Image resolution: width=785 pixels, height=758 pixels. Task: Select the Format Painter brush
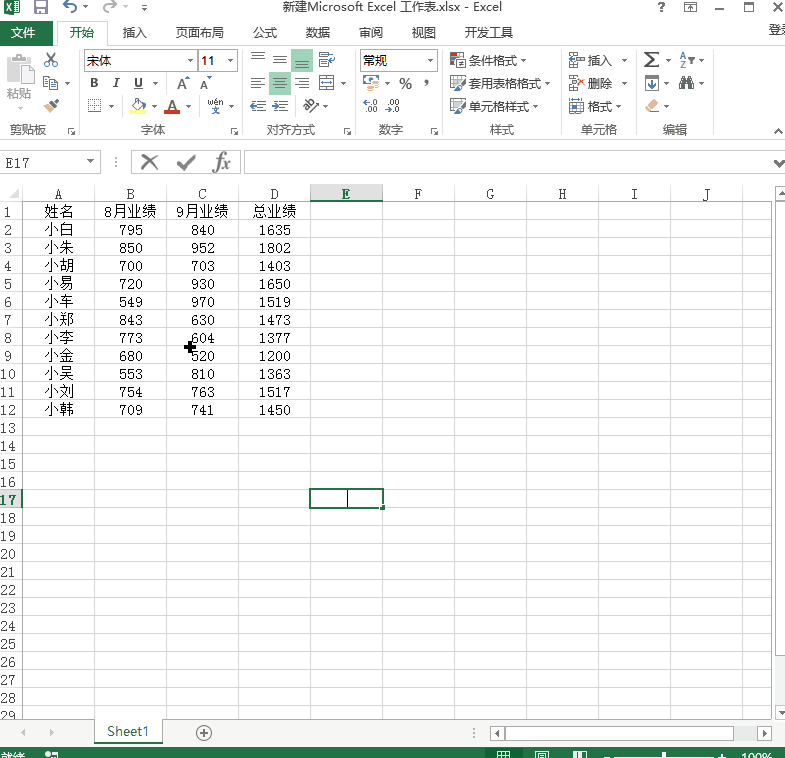[51, 106]
